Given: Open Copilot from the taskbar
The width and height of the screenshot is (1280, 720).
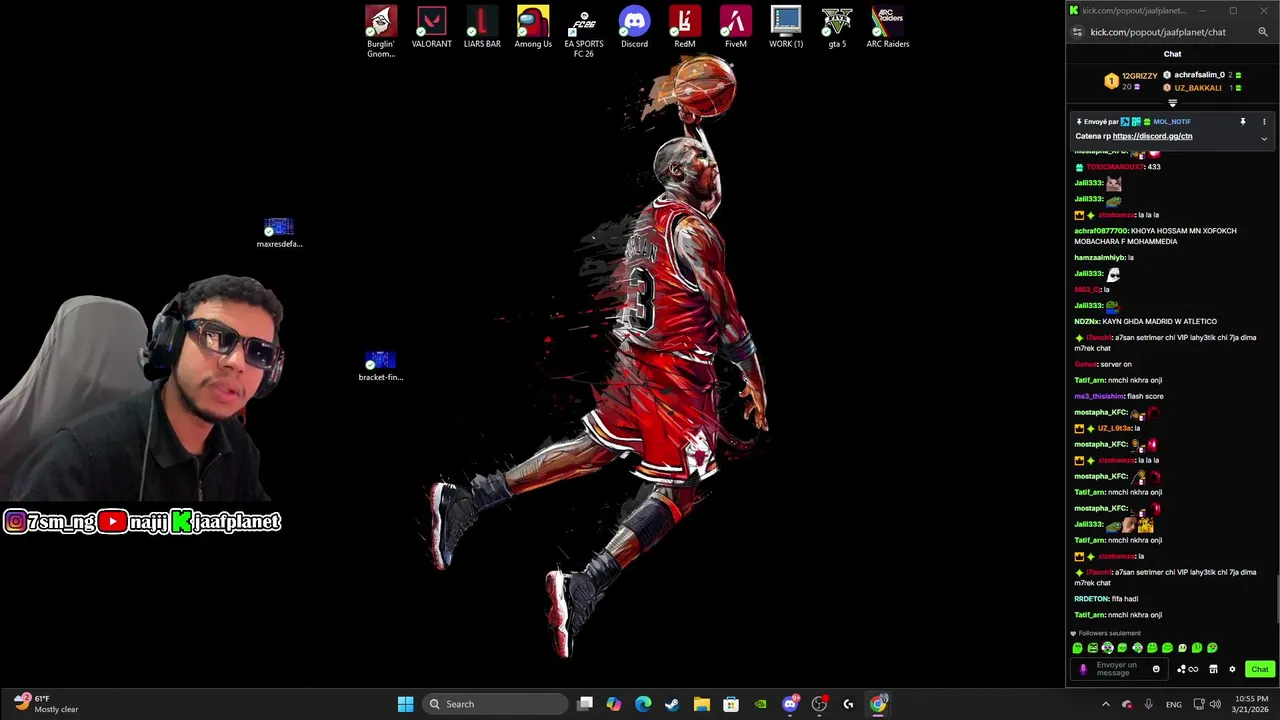Looking at the screenshot, I should (x=614, y=704).
